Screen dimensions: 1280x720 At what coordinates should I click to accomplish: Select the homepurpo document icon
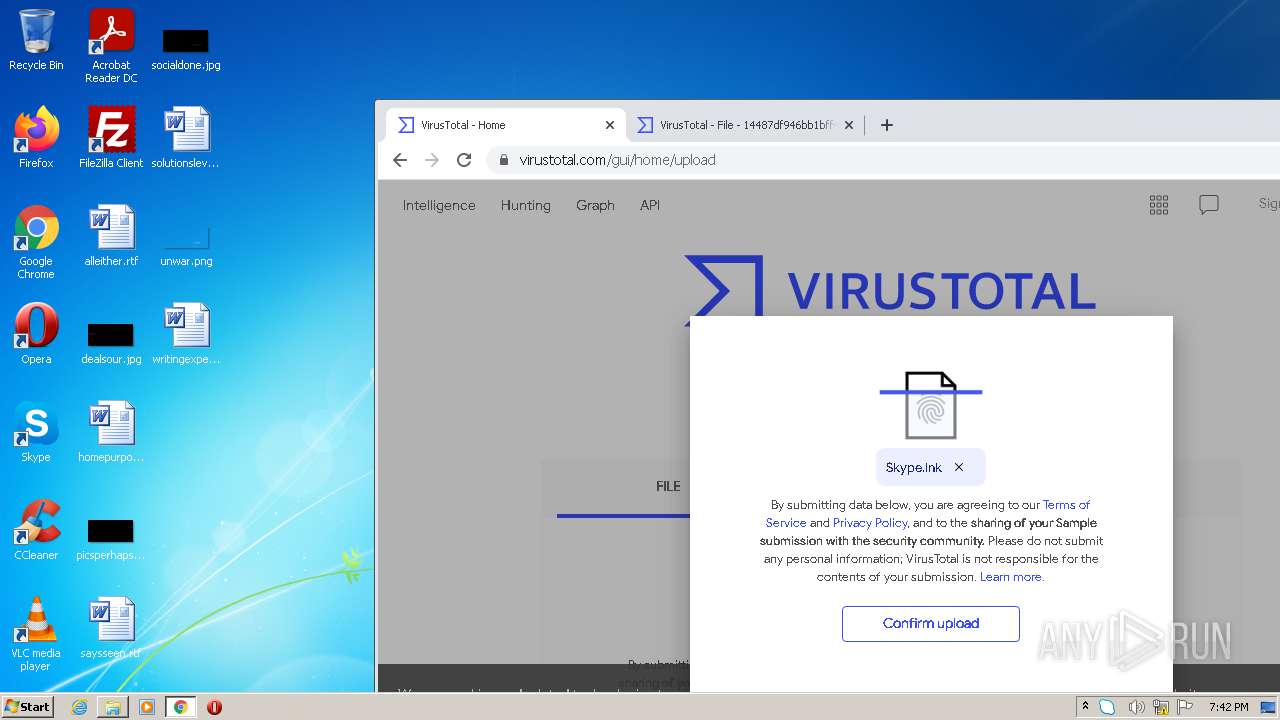click(111, 432)
